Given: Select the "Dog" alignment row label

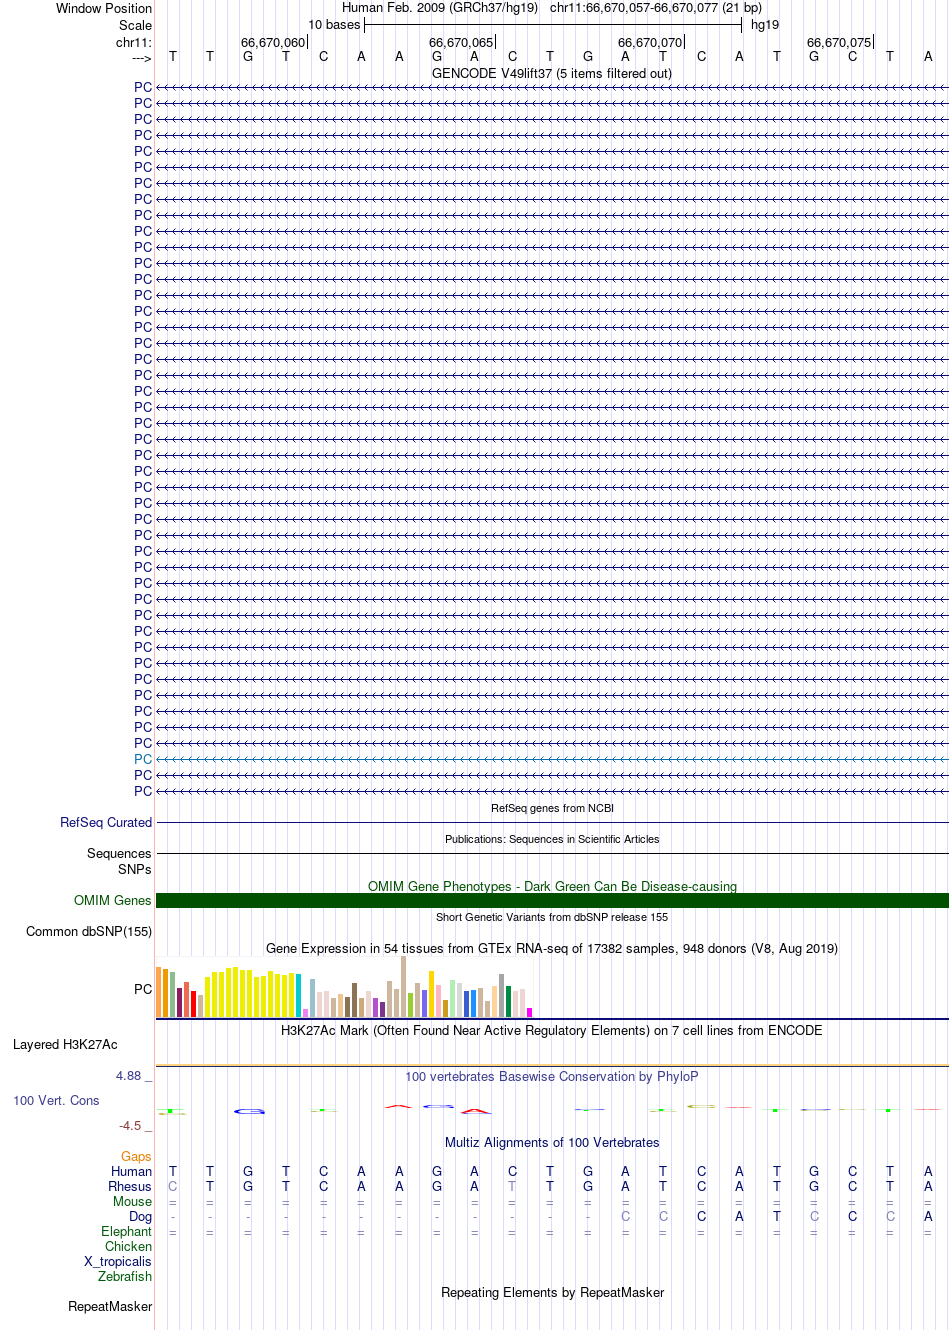Looking at the screenshot, I should [x=141, y=1216].
